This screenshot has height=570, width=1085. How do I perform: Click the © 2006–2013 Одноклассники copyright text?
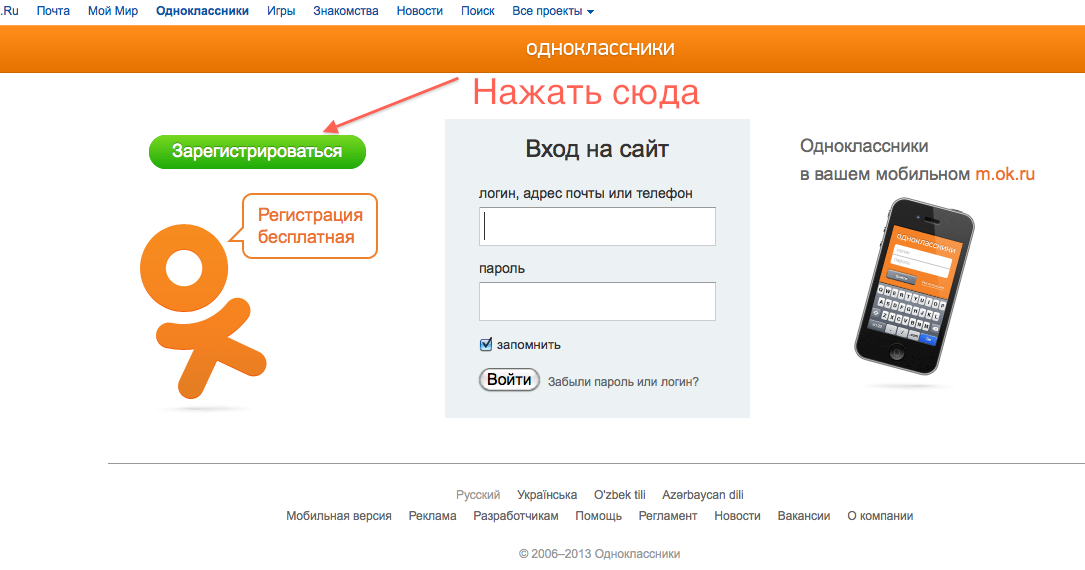click(599, 553)
